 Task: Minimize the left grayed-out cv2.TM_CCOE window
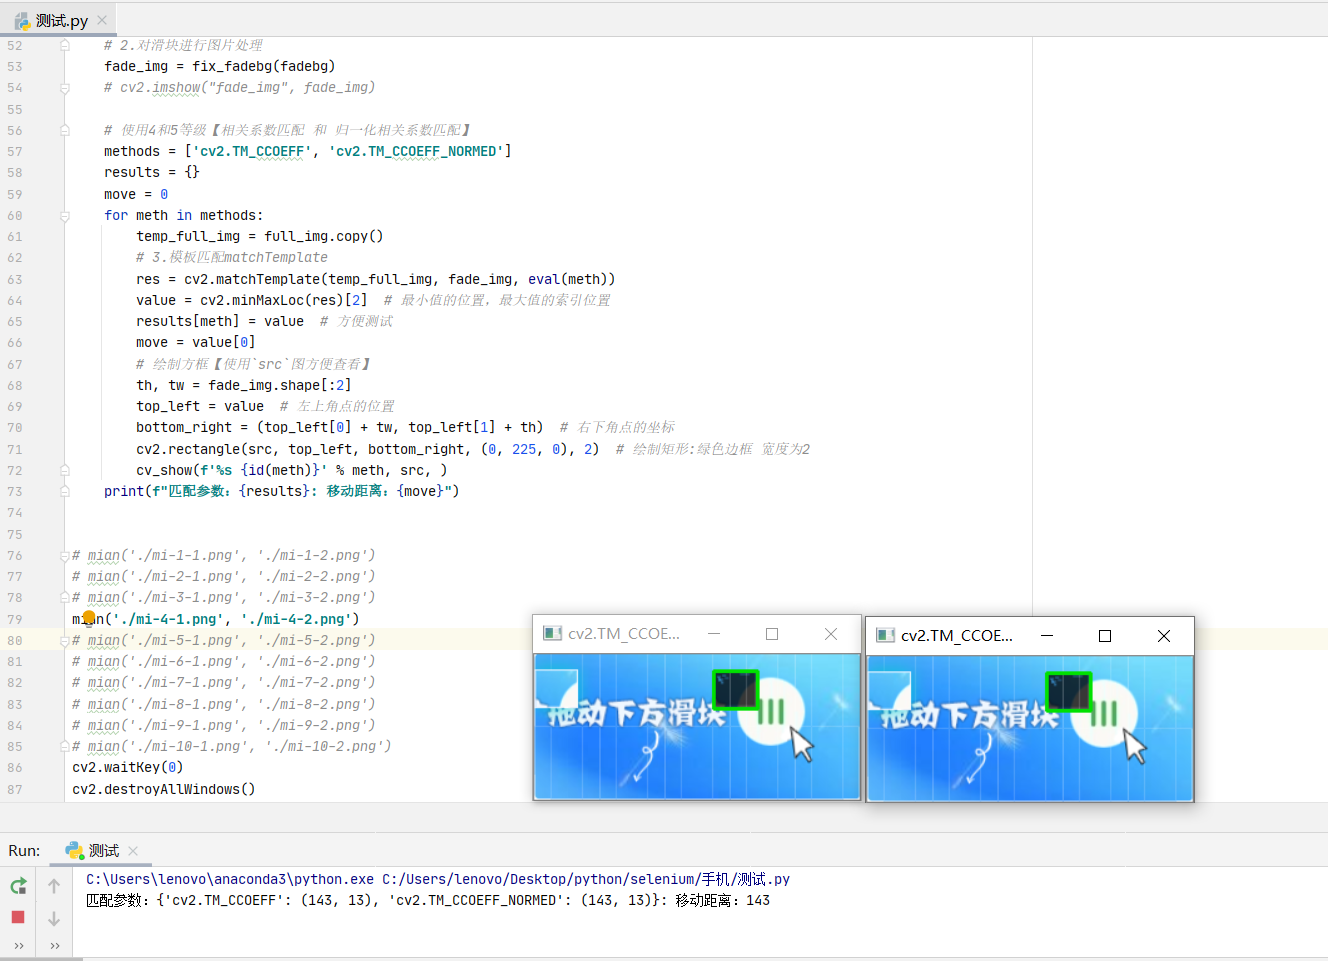tap(714, 633)
